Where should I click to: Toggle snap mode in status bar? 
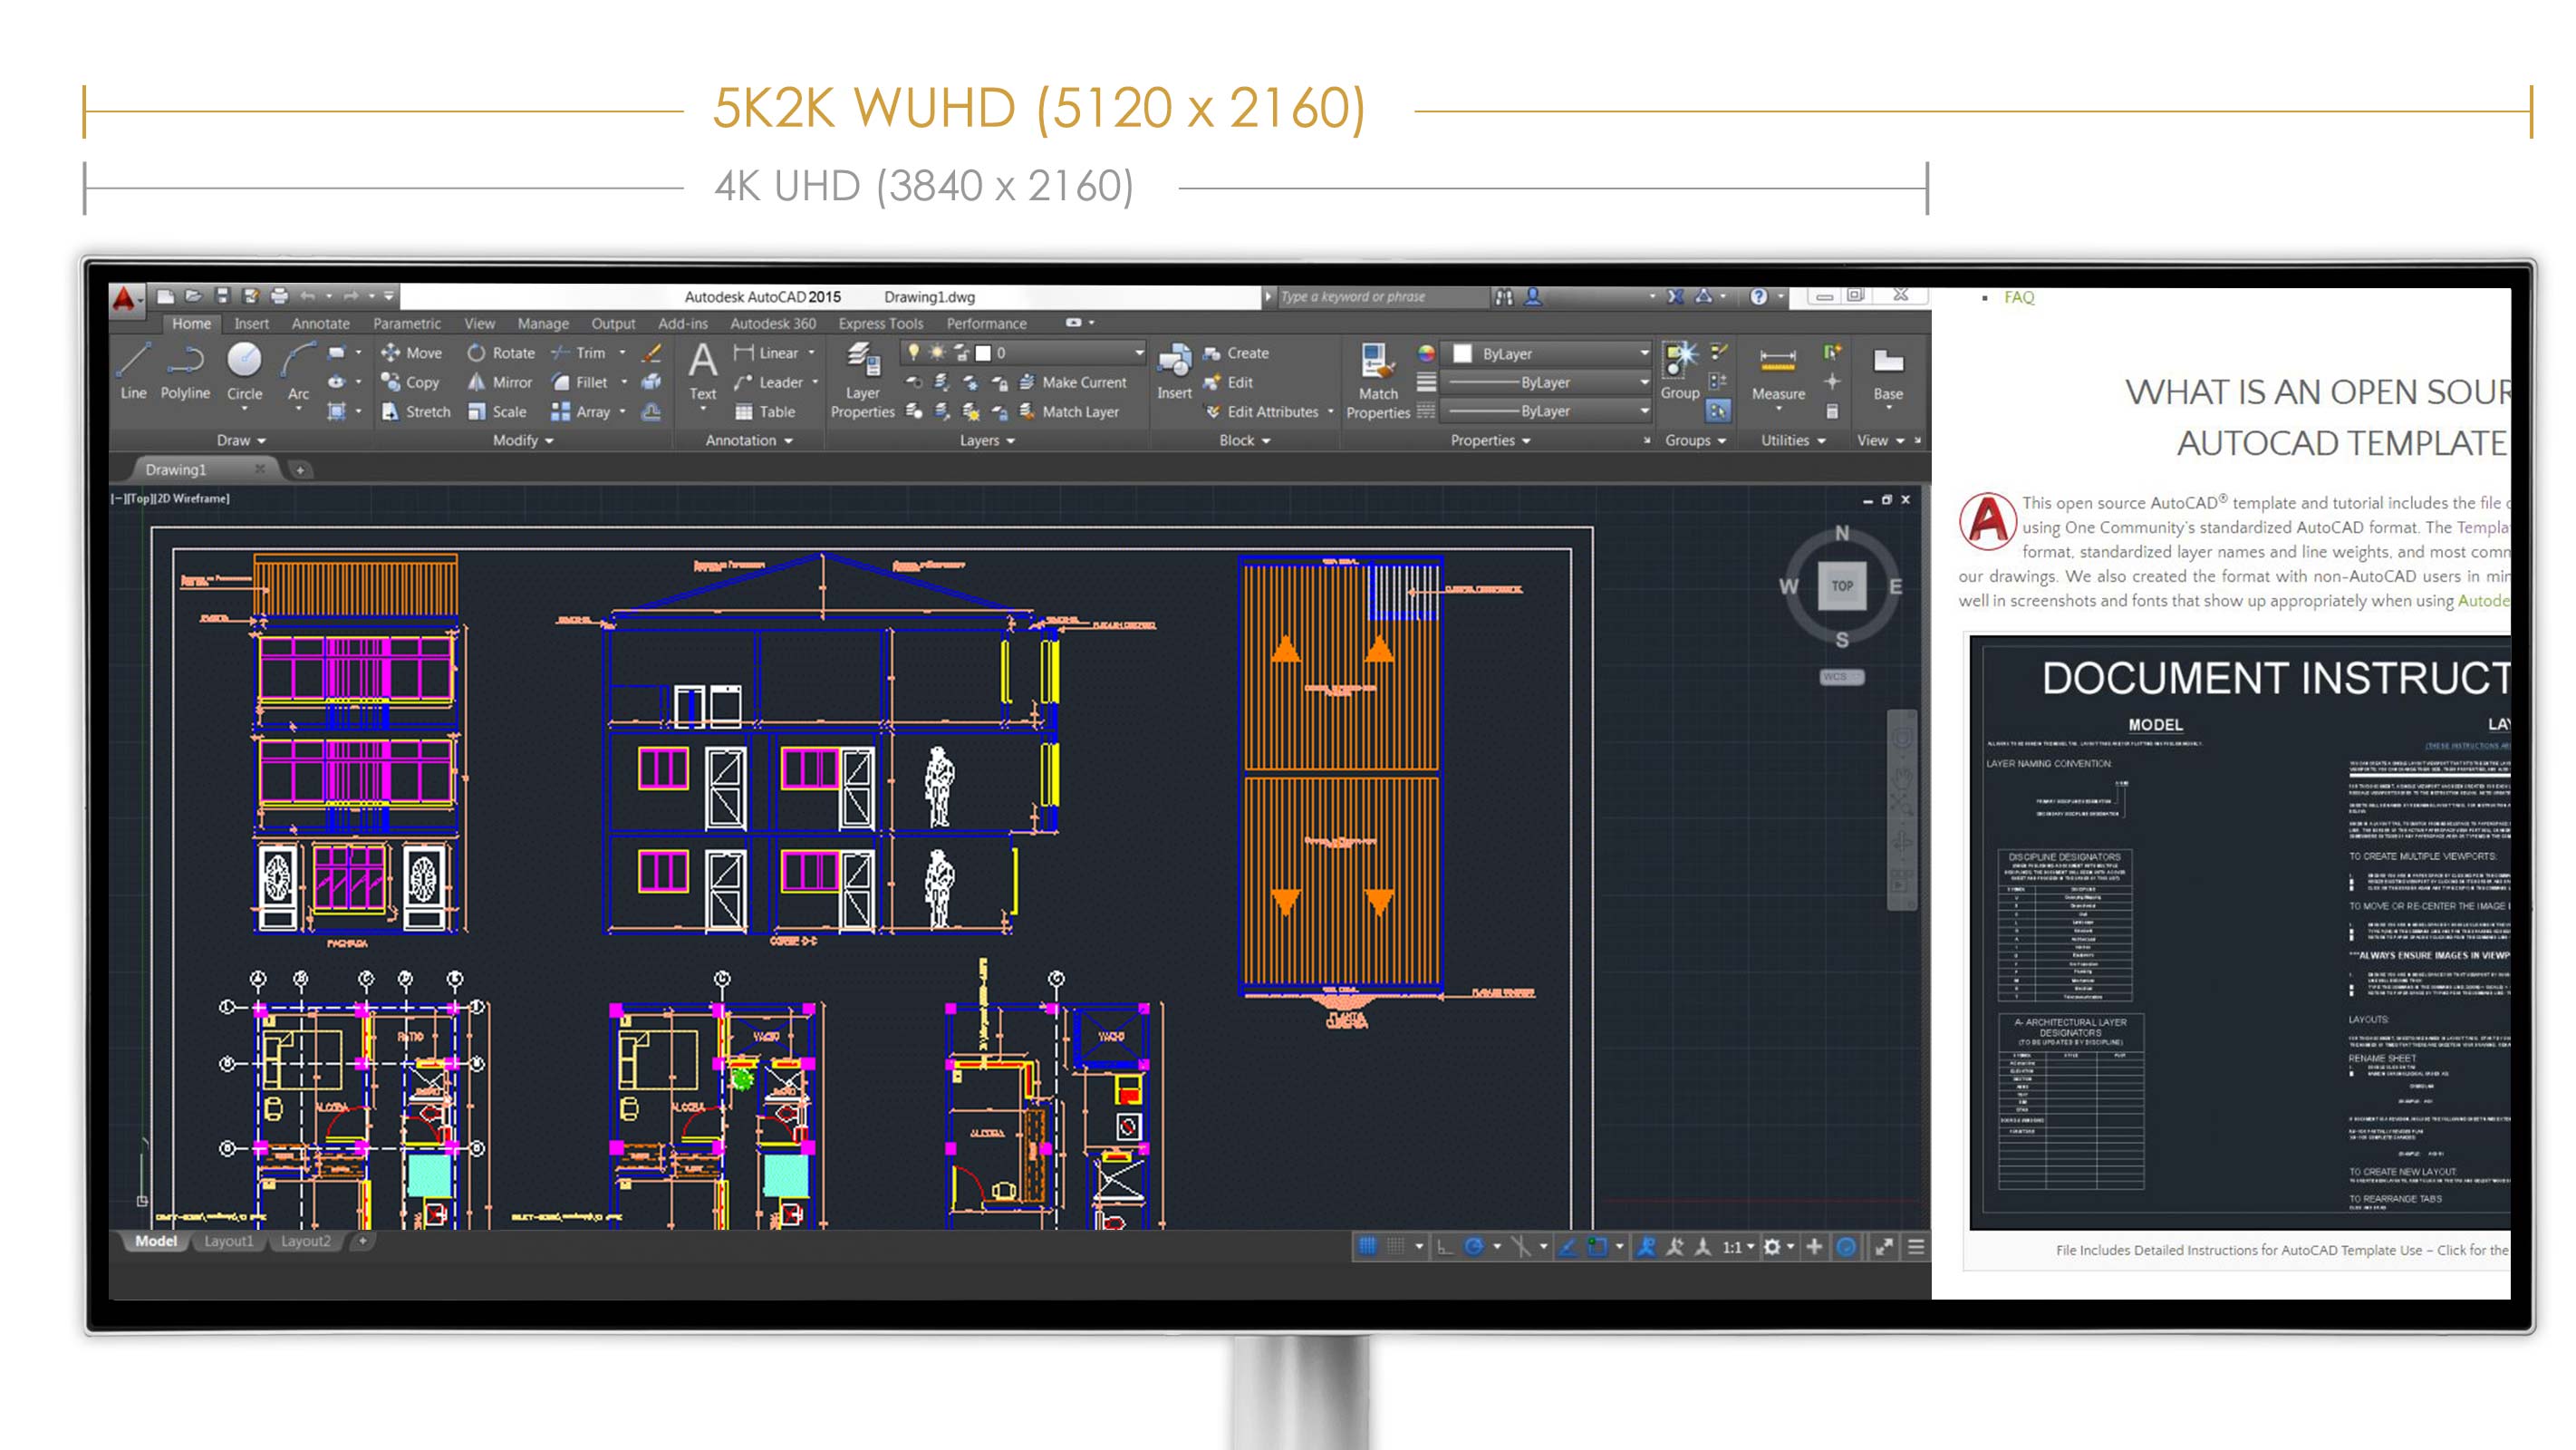pyautogui.click(x=1395, y=1246)
